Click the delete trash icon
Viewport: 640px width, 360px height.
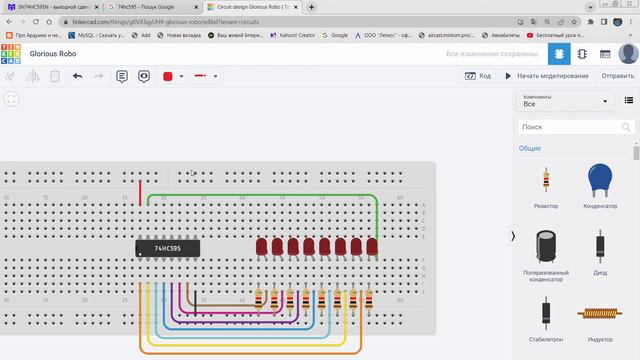pos(55,76)
